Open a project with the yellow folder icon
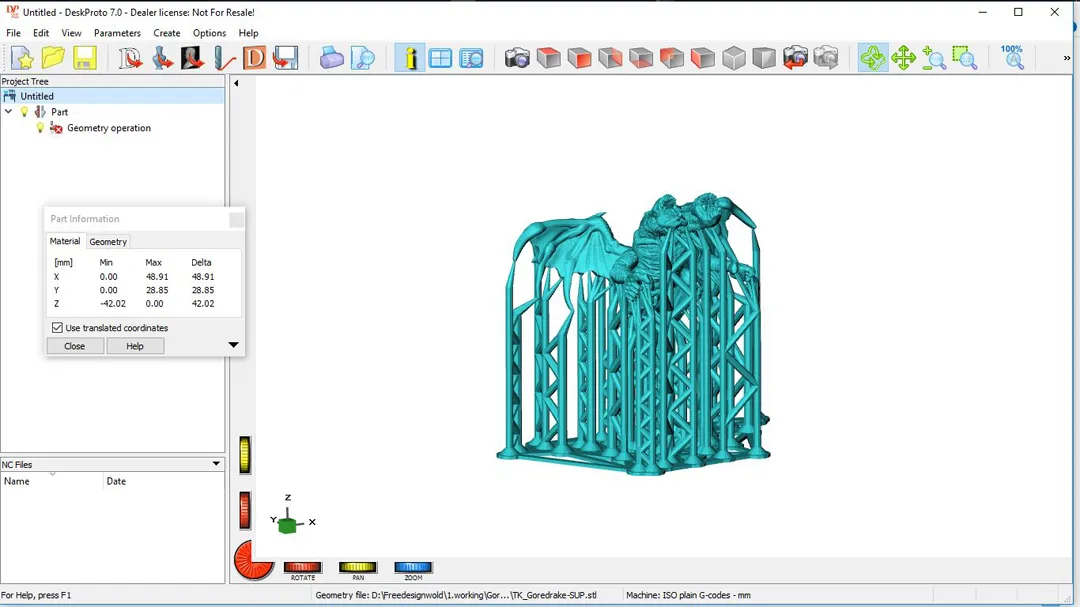Image resolution: width=1080 pixels, height=607 pixels. (x=53, y=58)
